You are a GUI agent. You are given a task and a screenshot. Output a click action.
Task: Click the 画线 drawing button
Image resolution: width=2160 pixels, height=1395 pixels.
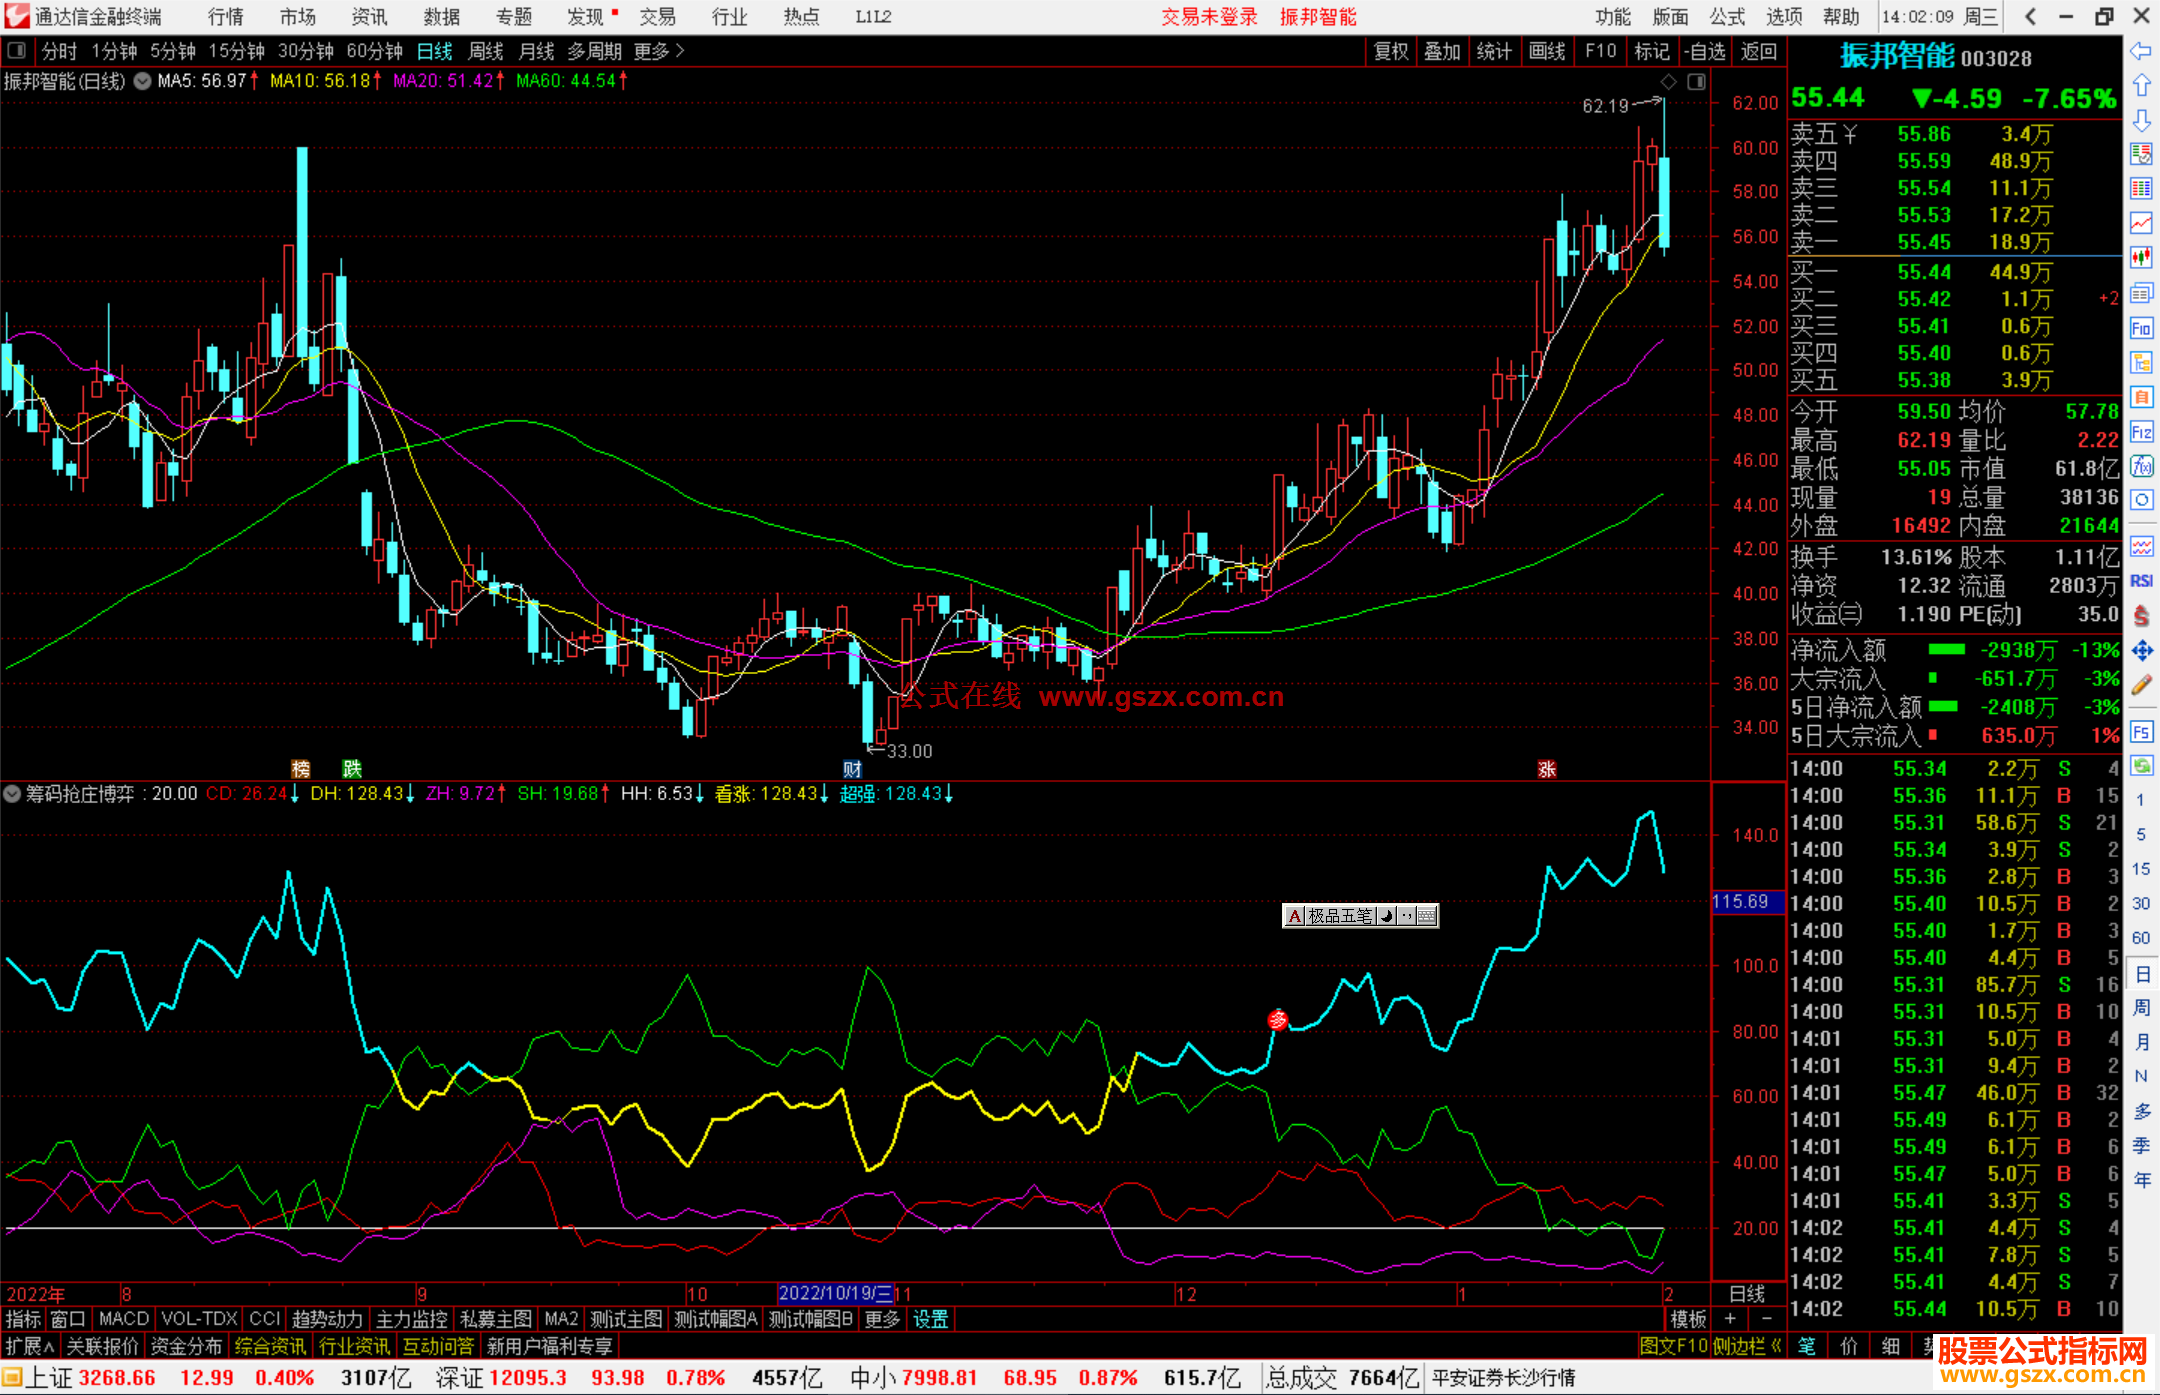click(x=1546, y=51)
